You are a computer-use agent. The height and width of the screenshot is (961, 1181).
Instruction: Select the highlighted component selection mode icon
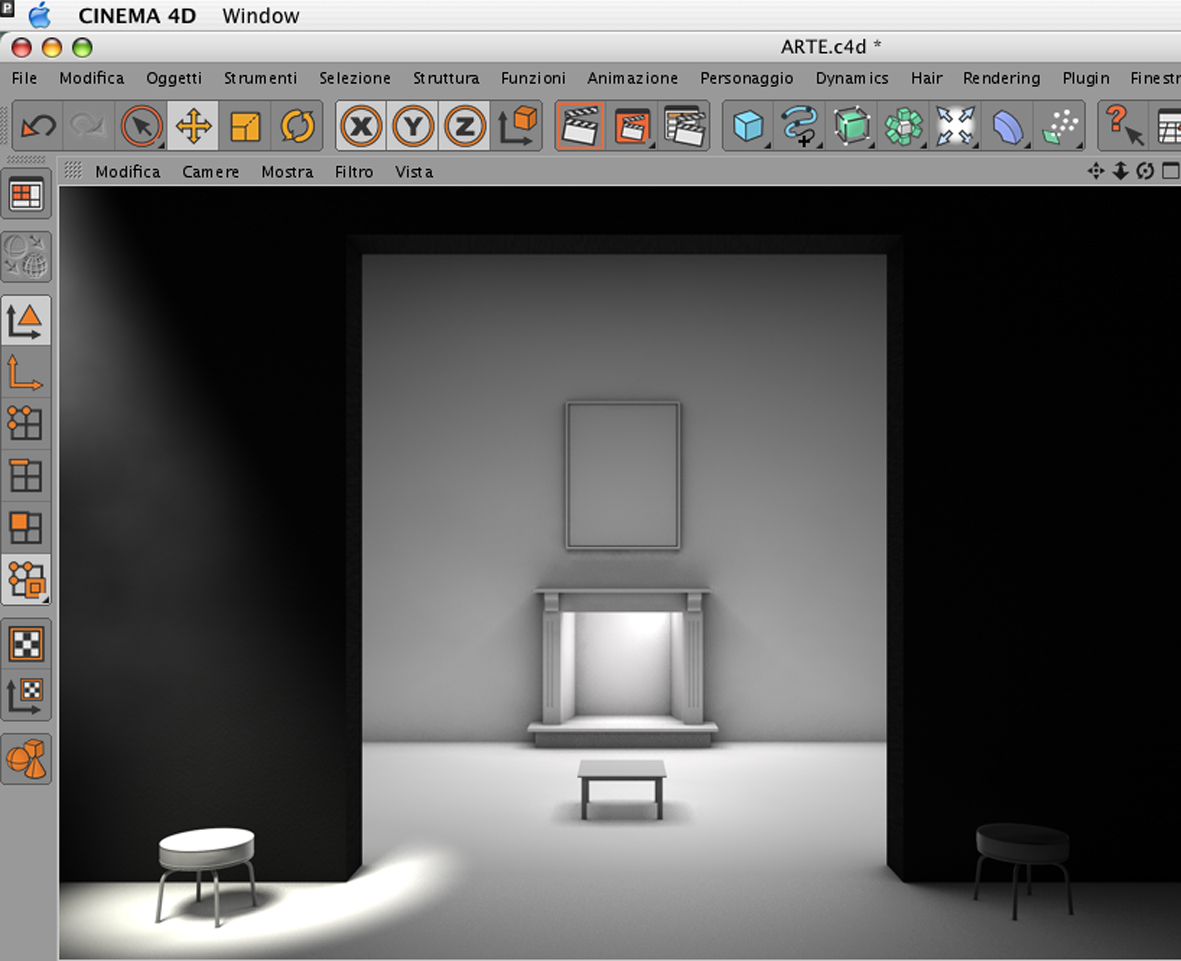click(26, 580)
